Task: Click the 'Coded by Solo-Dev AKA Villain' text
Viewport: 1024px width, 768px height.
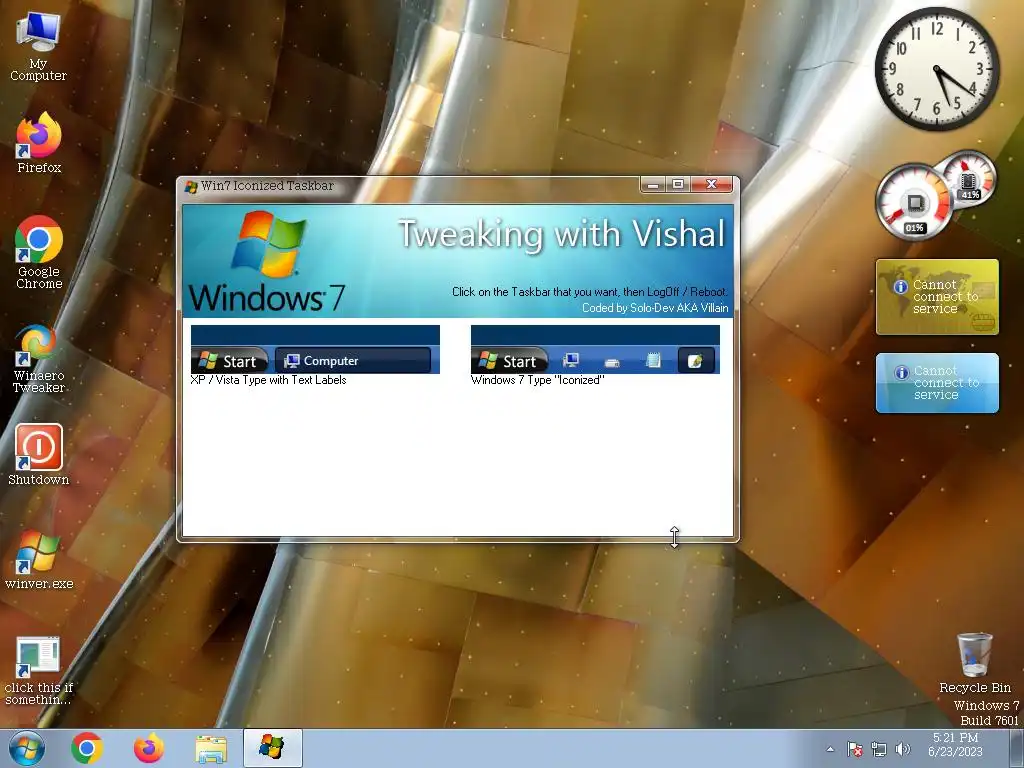Action: 655,308
